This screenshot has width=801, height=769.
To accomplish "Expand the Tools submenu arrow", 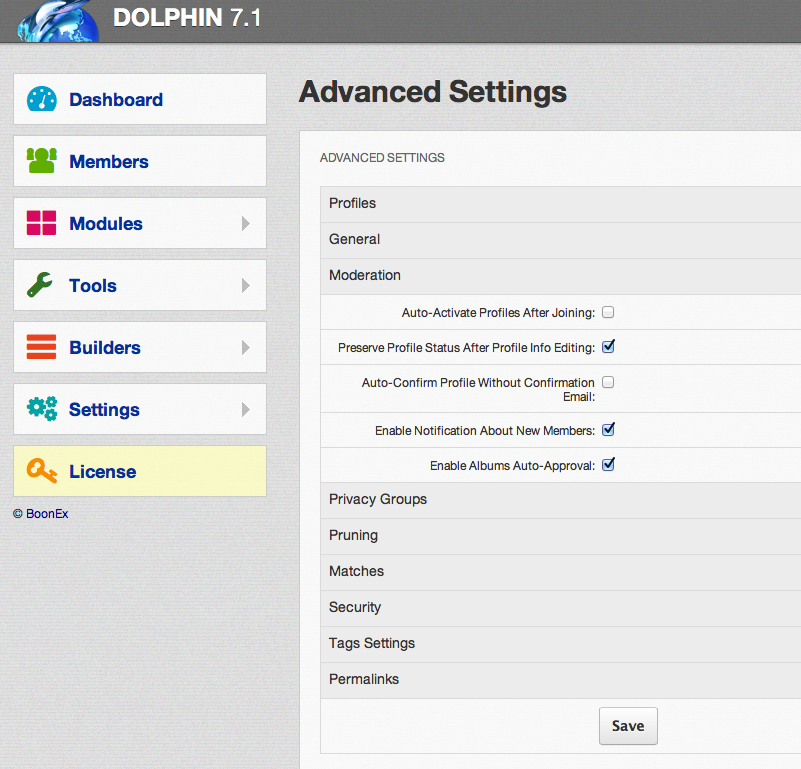I will pyautogui.click(x=246, y=286).
